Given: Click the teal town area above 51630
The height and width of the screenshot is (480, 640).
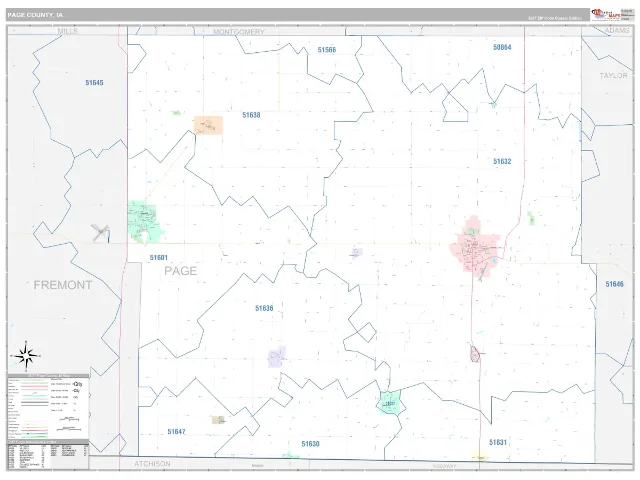Looking at the screenshot, I should [390, 402].
